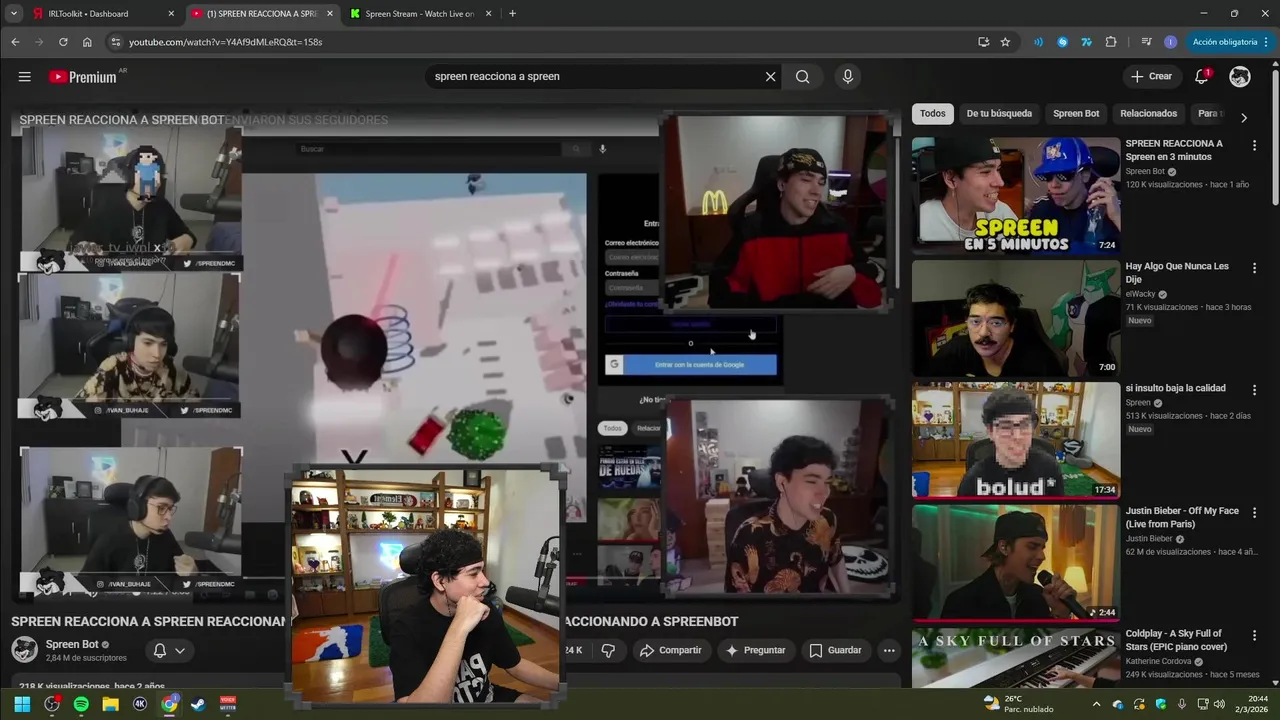Open the Shazam extension icon
The width and height of the screenshot is (1280, 720).
(x=1062, y=42)
